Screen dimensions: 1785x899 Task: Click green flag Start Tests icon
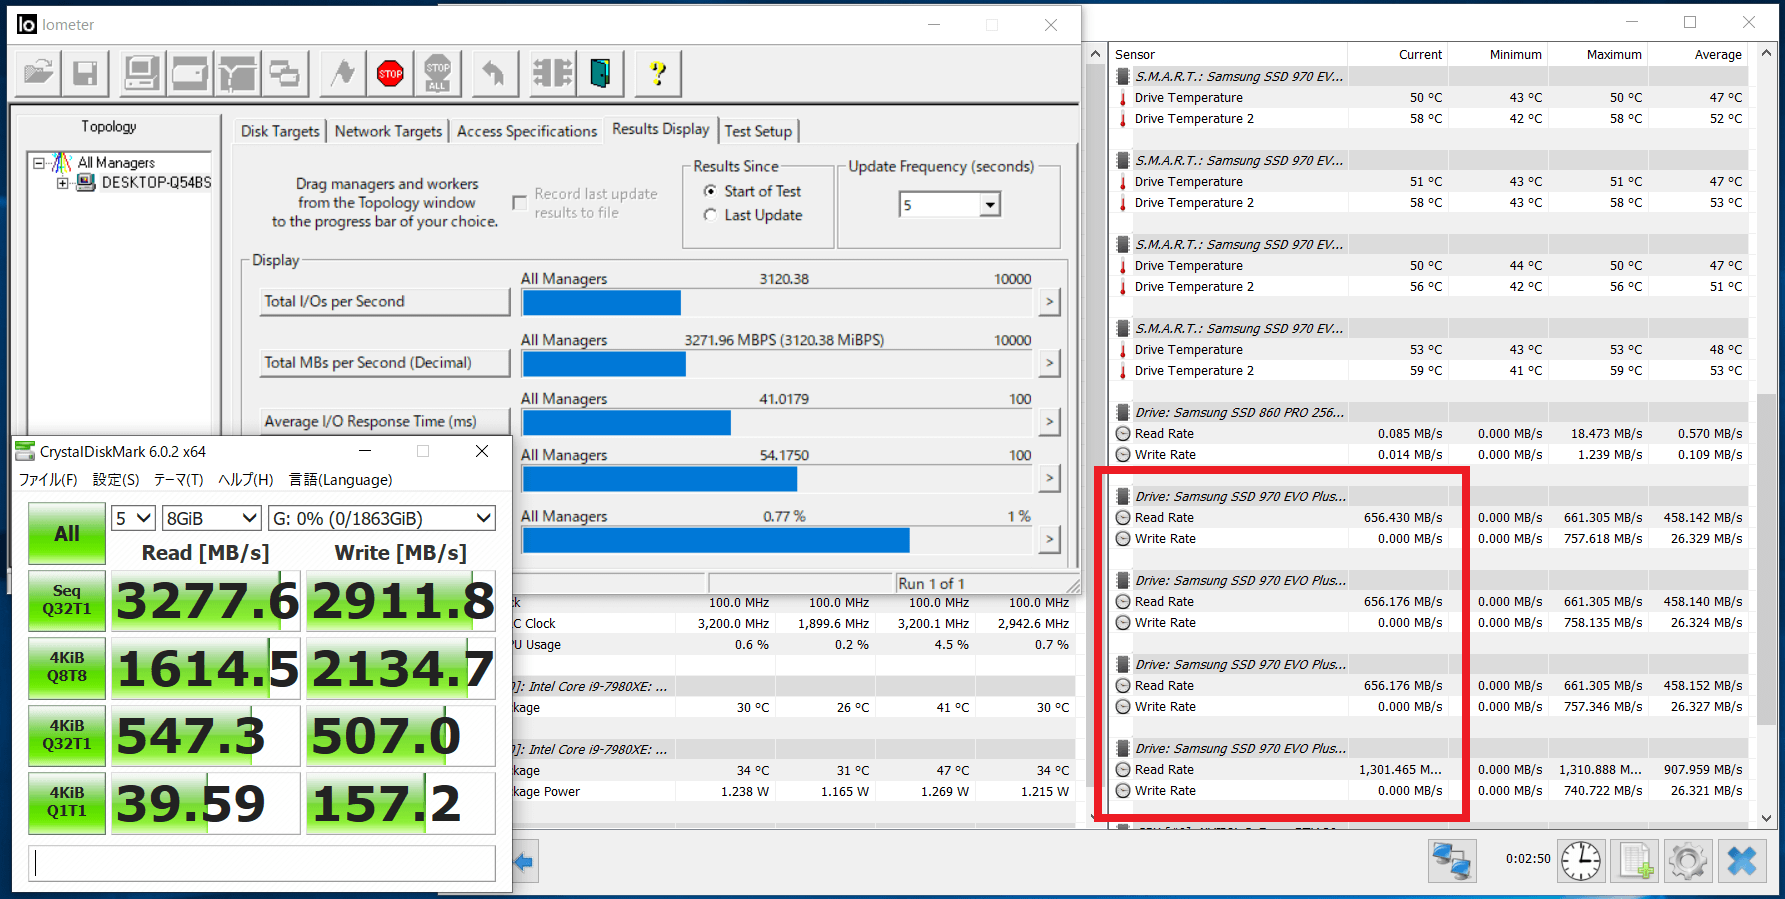coord(343,73)
